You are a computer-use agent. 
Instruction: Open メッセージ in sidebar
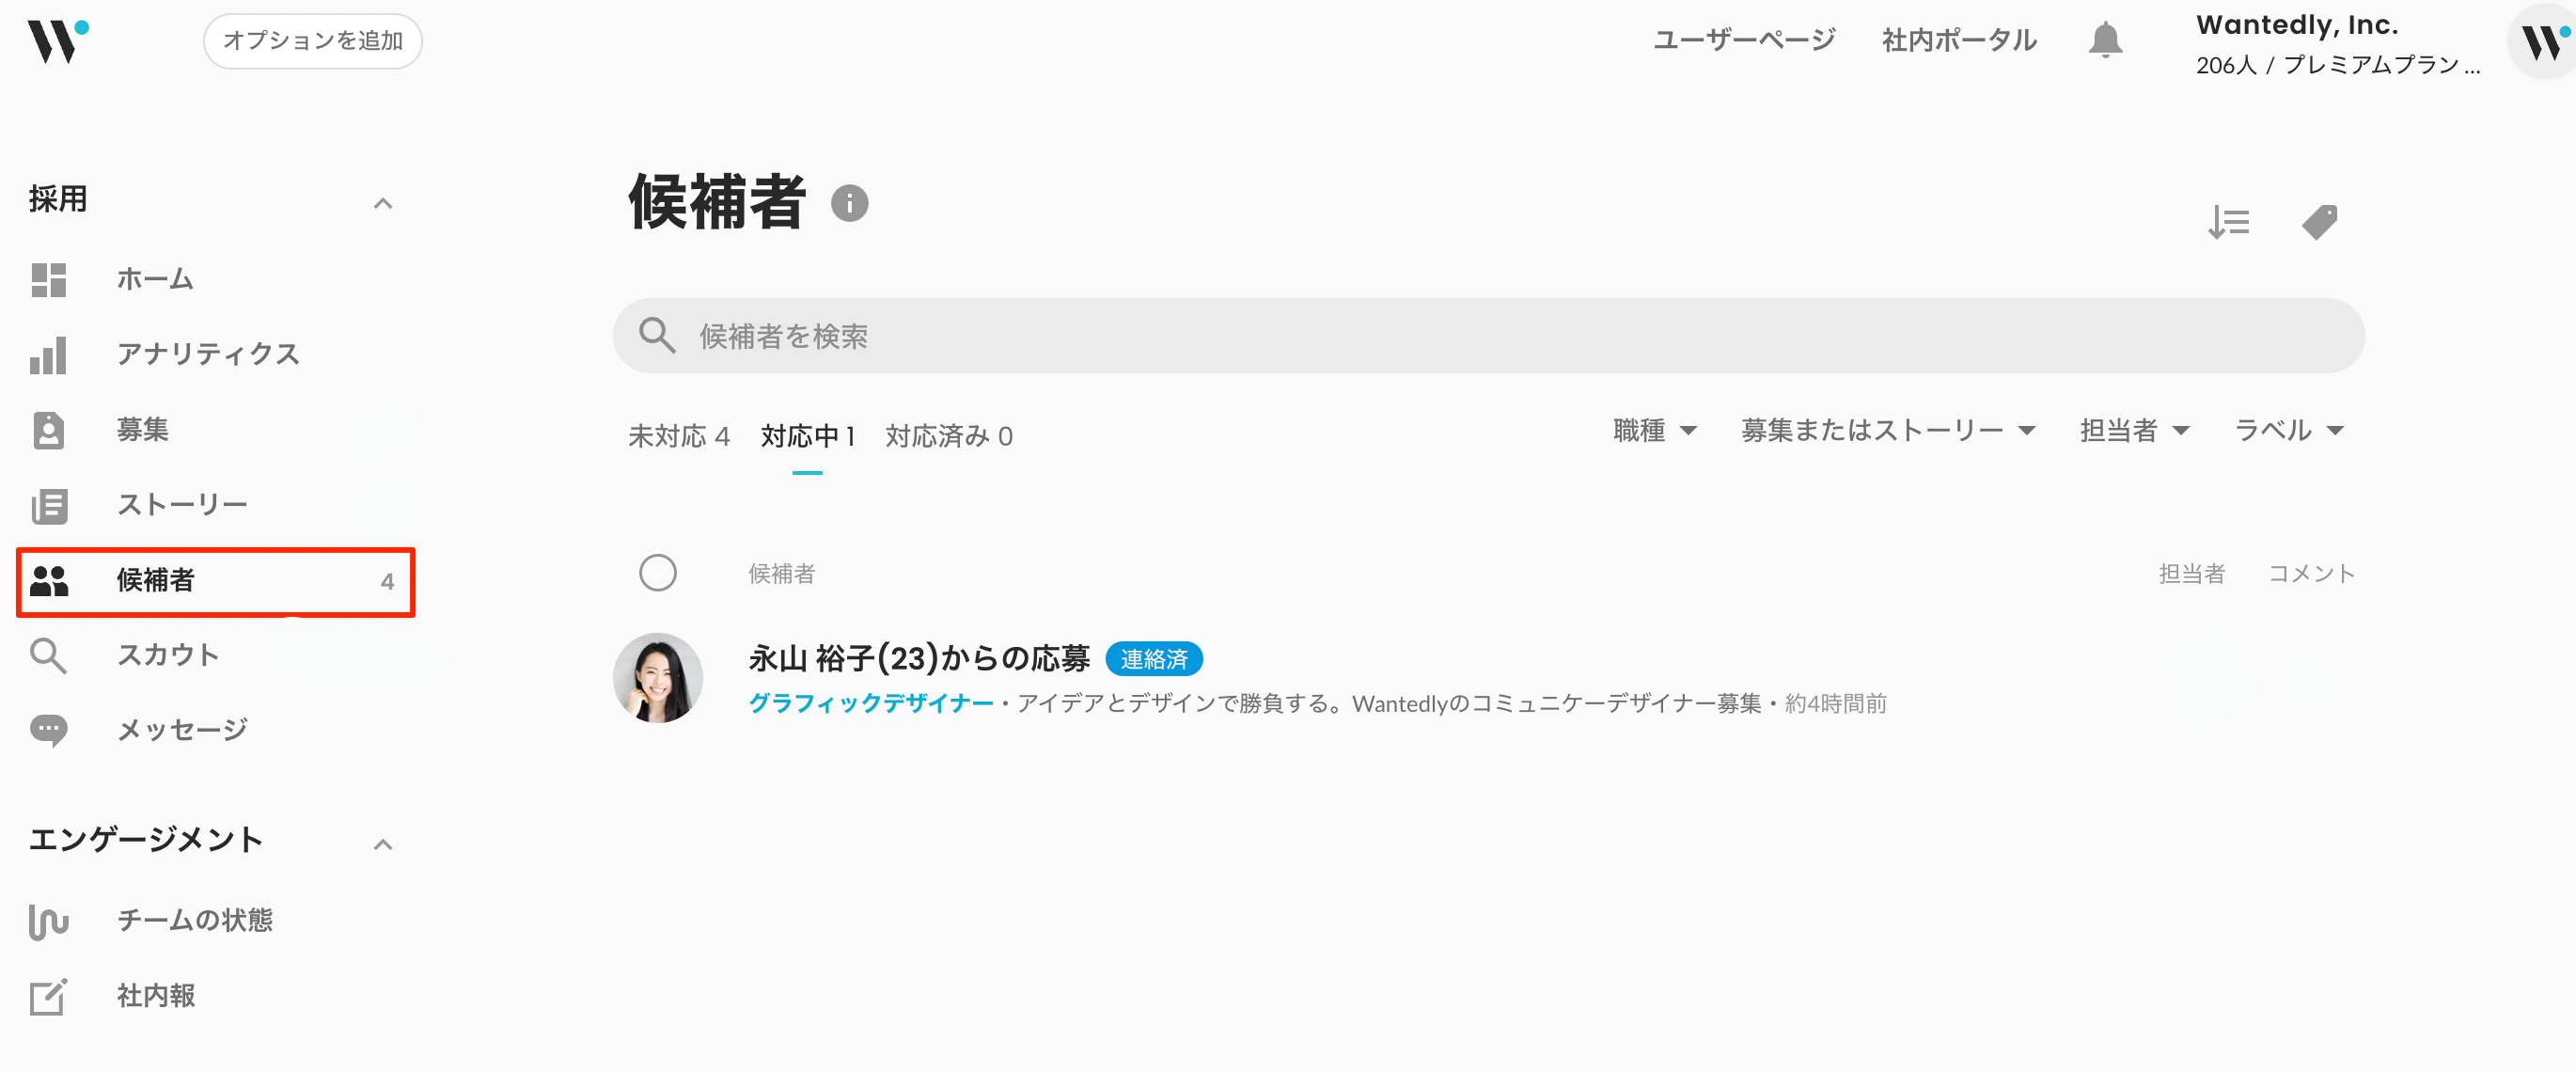pos(181,730)
